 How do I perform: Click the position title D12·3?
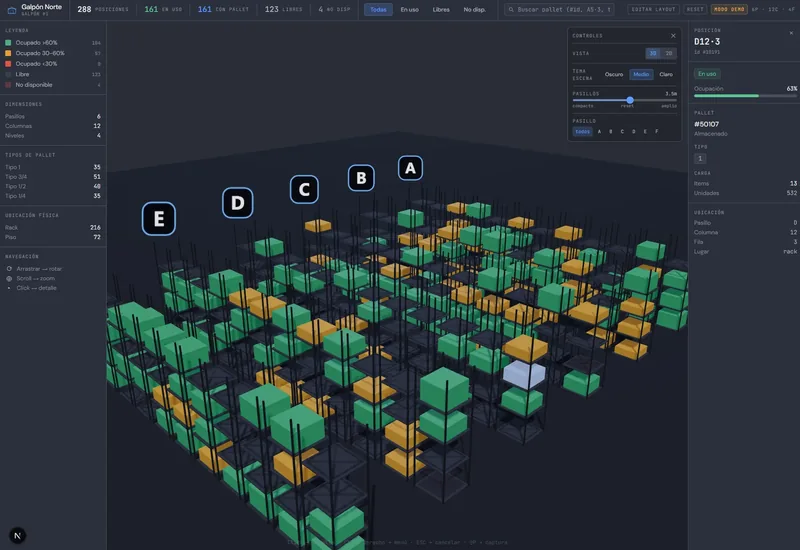[x=707, y=41]
